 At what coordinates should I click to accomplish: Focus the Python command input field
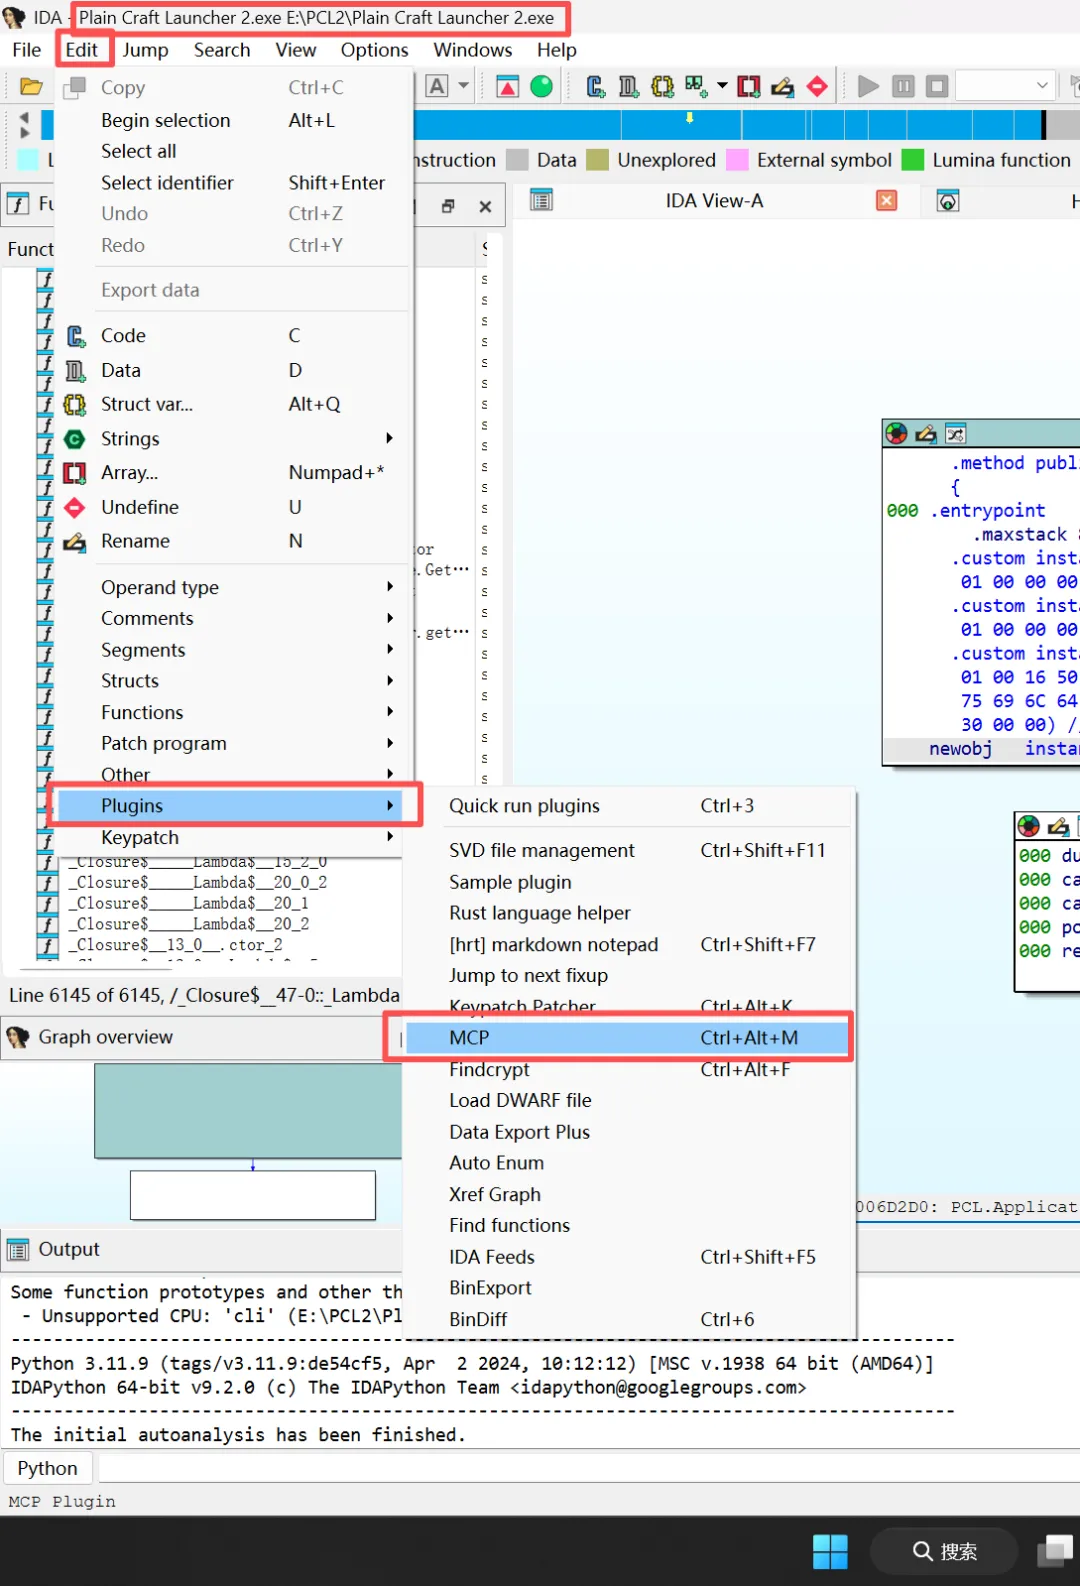[x=588, y=1468]
